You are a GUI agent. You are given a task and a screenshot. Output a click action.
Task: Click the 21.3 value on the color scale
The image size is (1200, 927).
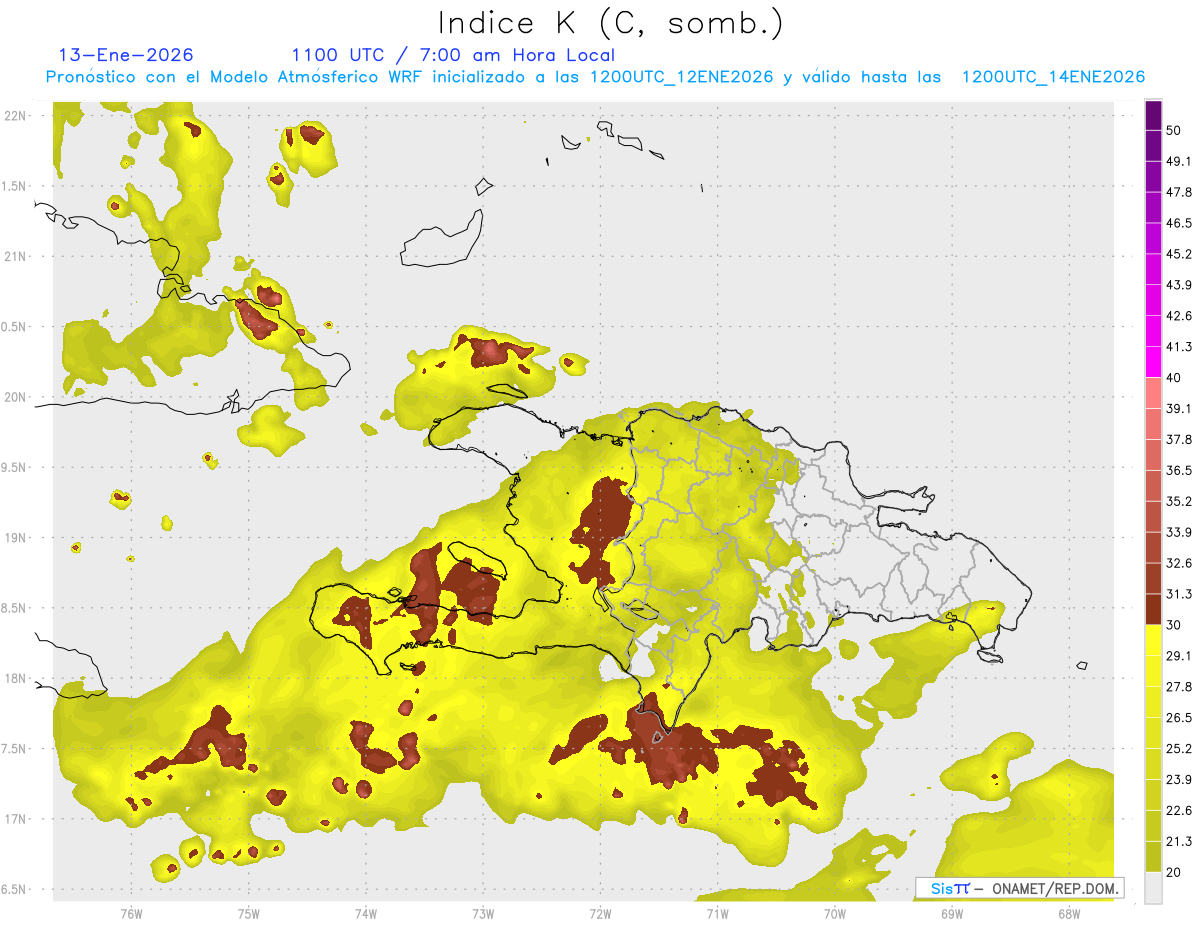coord(1179,841)
